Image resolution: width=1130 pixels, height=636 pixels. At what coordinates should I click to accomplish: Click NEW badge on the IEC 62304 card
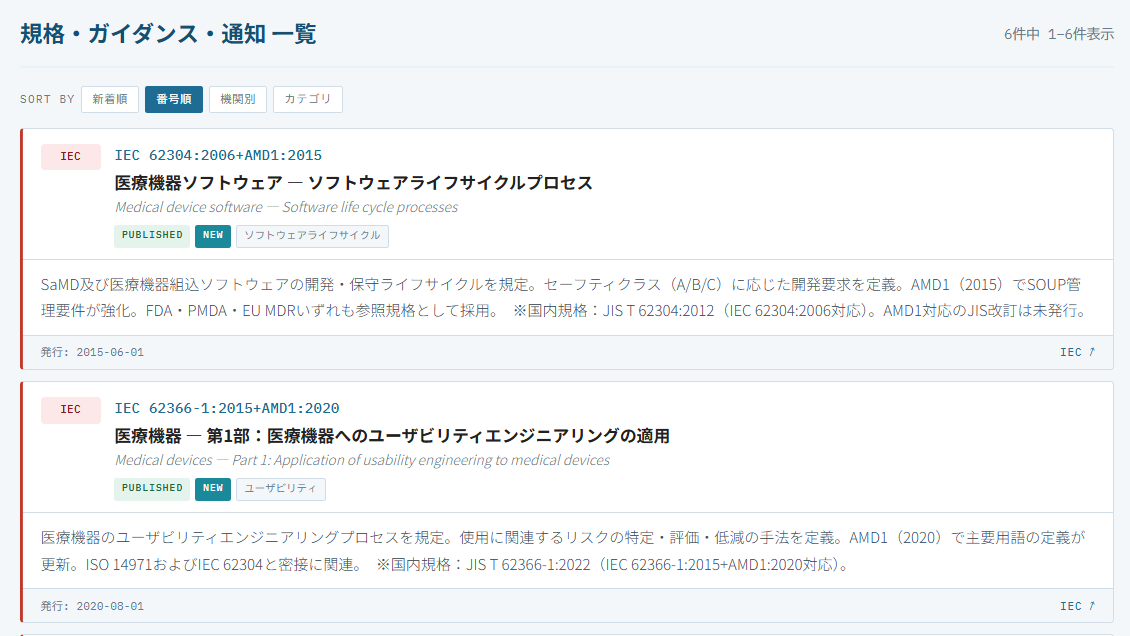coord(213,236)
